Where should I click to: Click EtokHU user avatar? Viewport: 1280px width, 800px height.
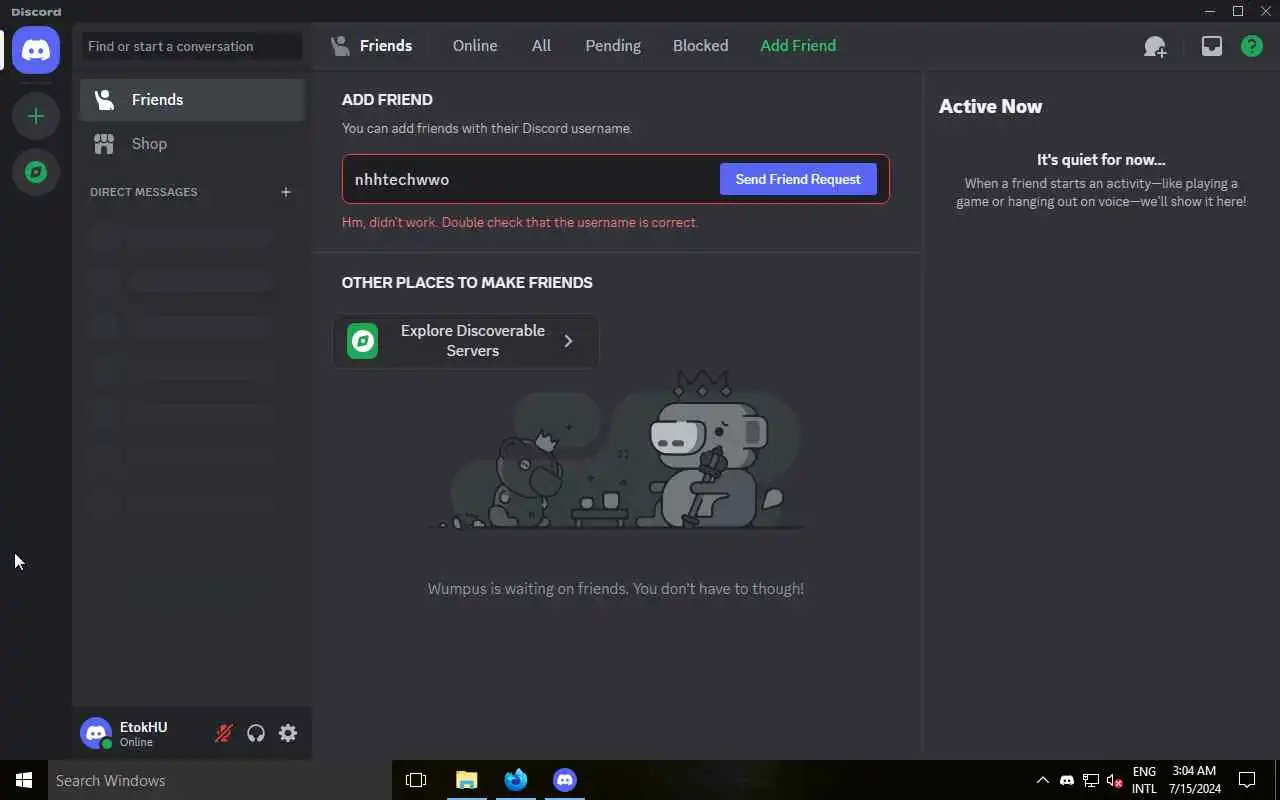(x=96, y=733)
